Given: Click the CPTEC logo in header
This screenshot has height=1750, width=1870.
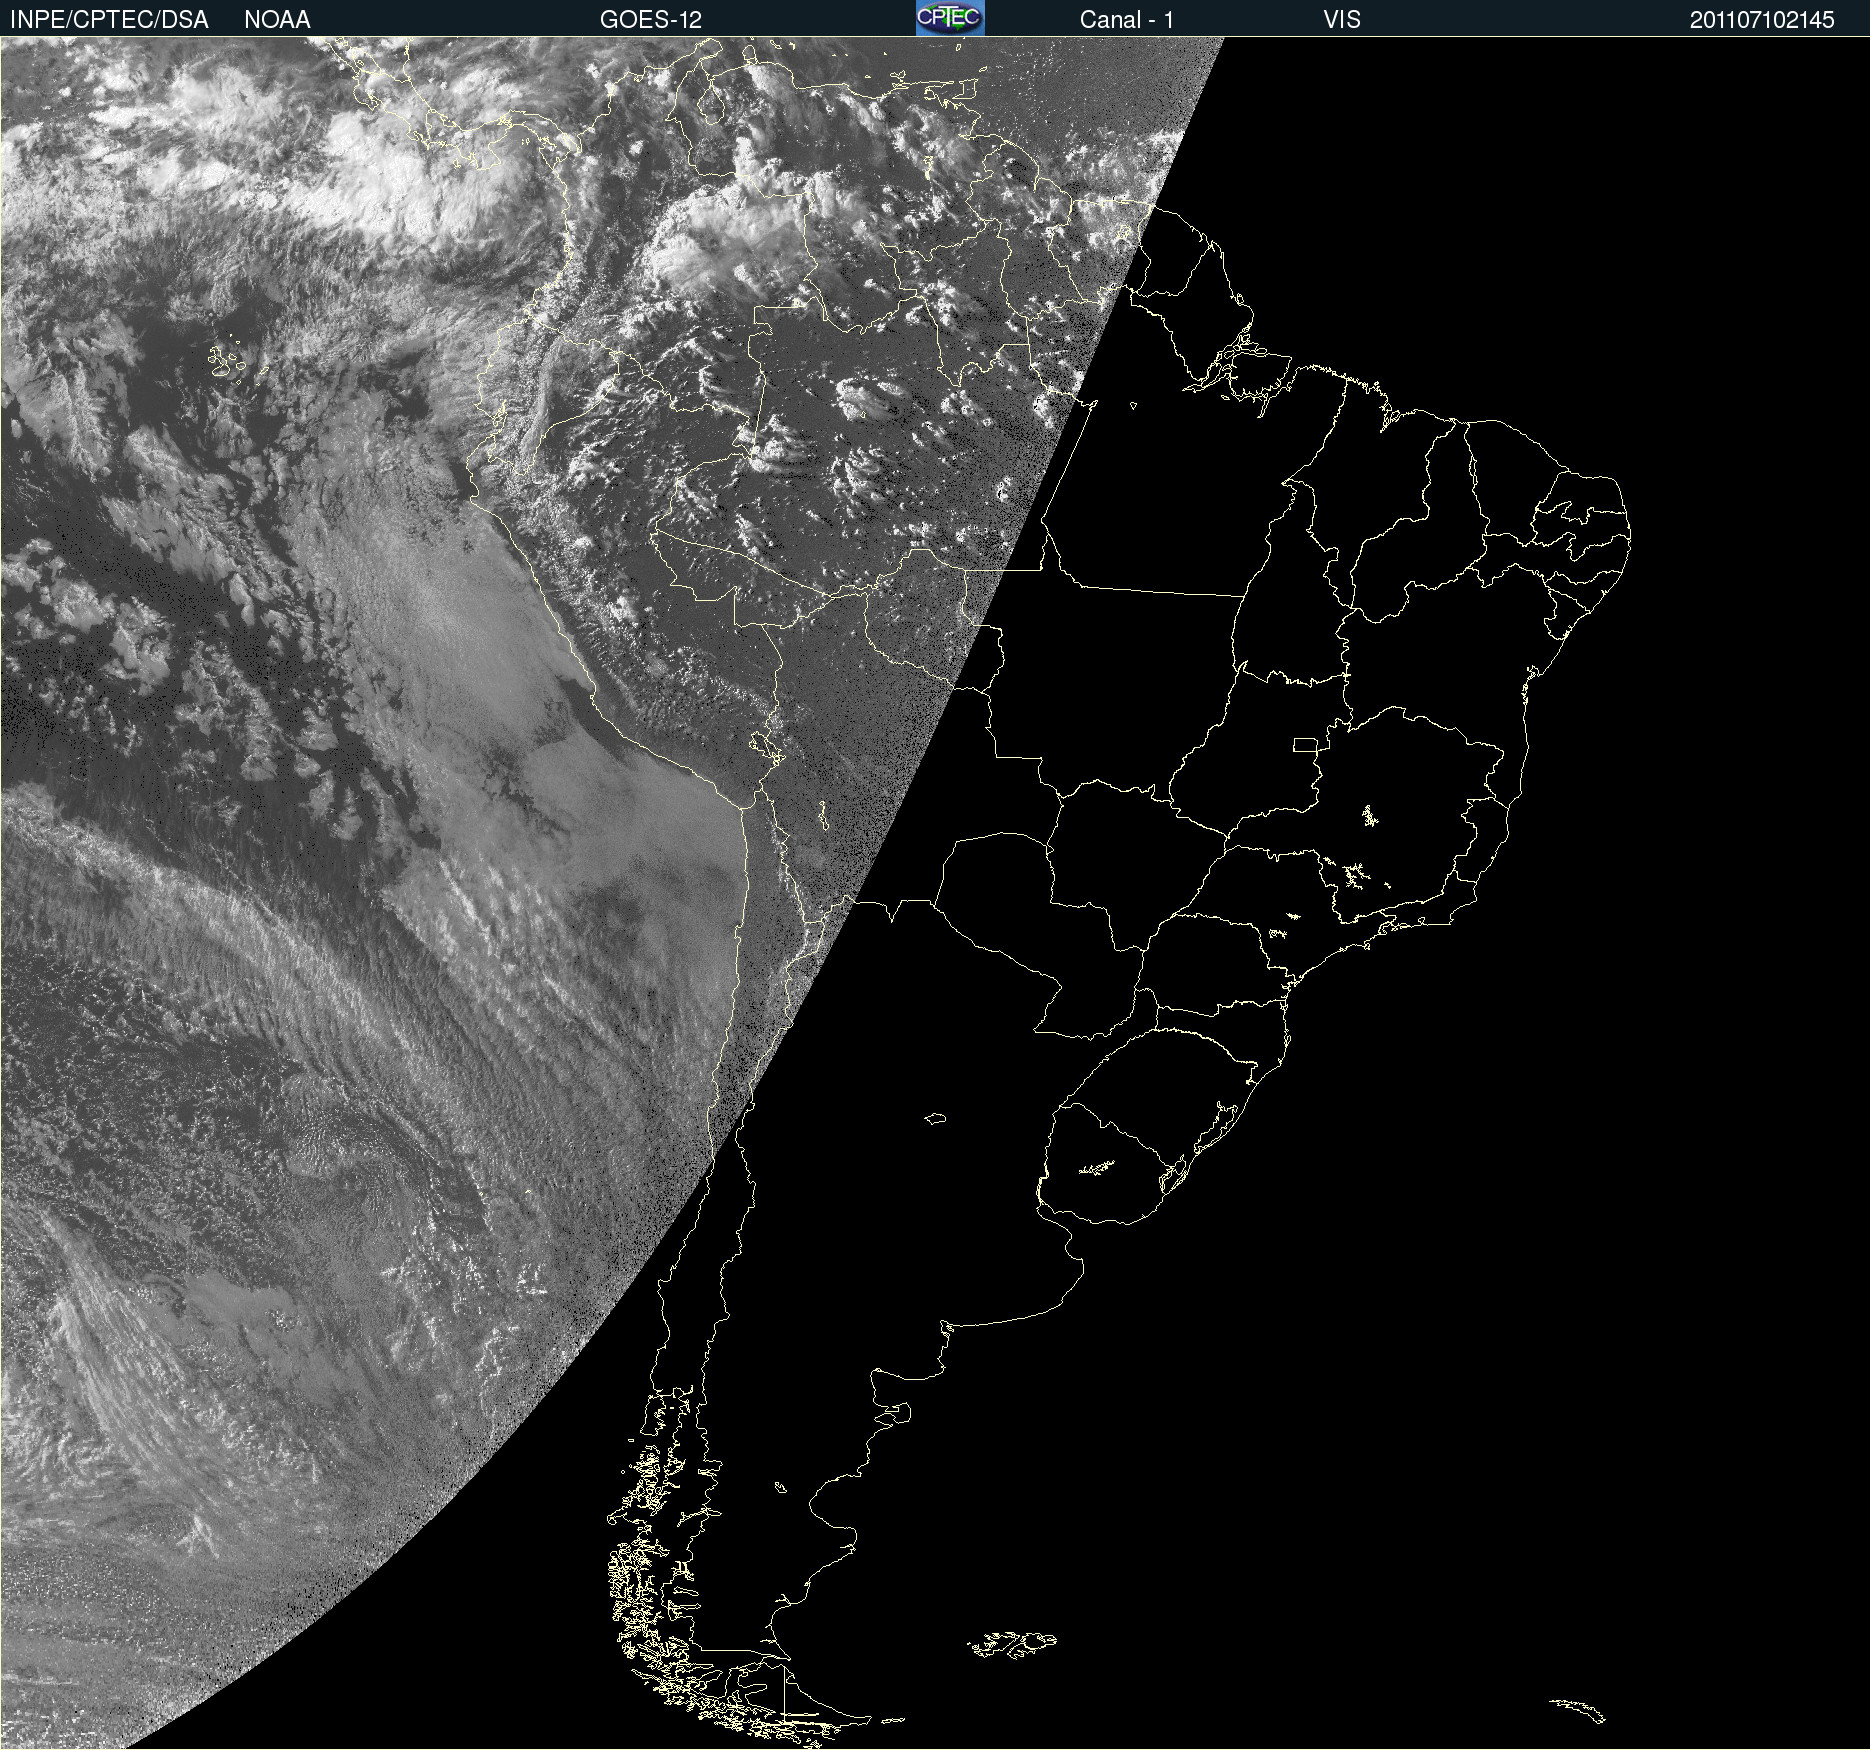Looking at the screenshot, I should pos(950,18).
